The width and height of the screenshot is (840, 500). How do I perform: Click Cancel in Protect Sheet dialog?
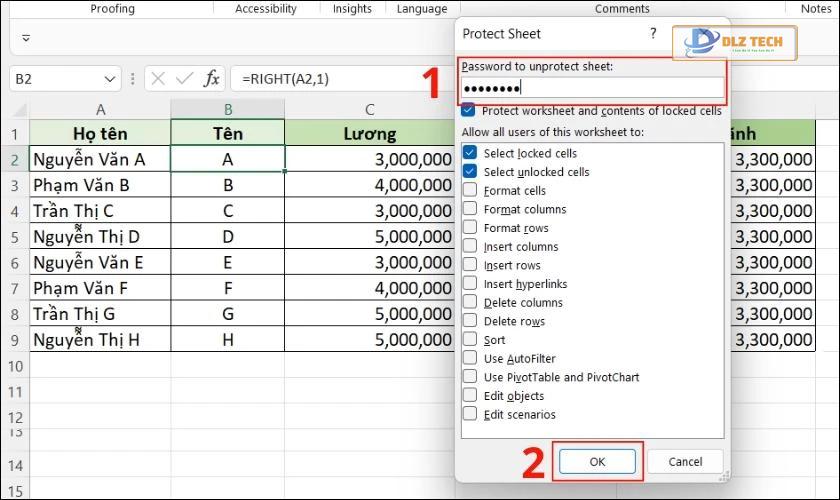685,461
